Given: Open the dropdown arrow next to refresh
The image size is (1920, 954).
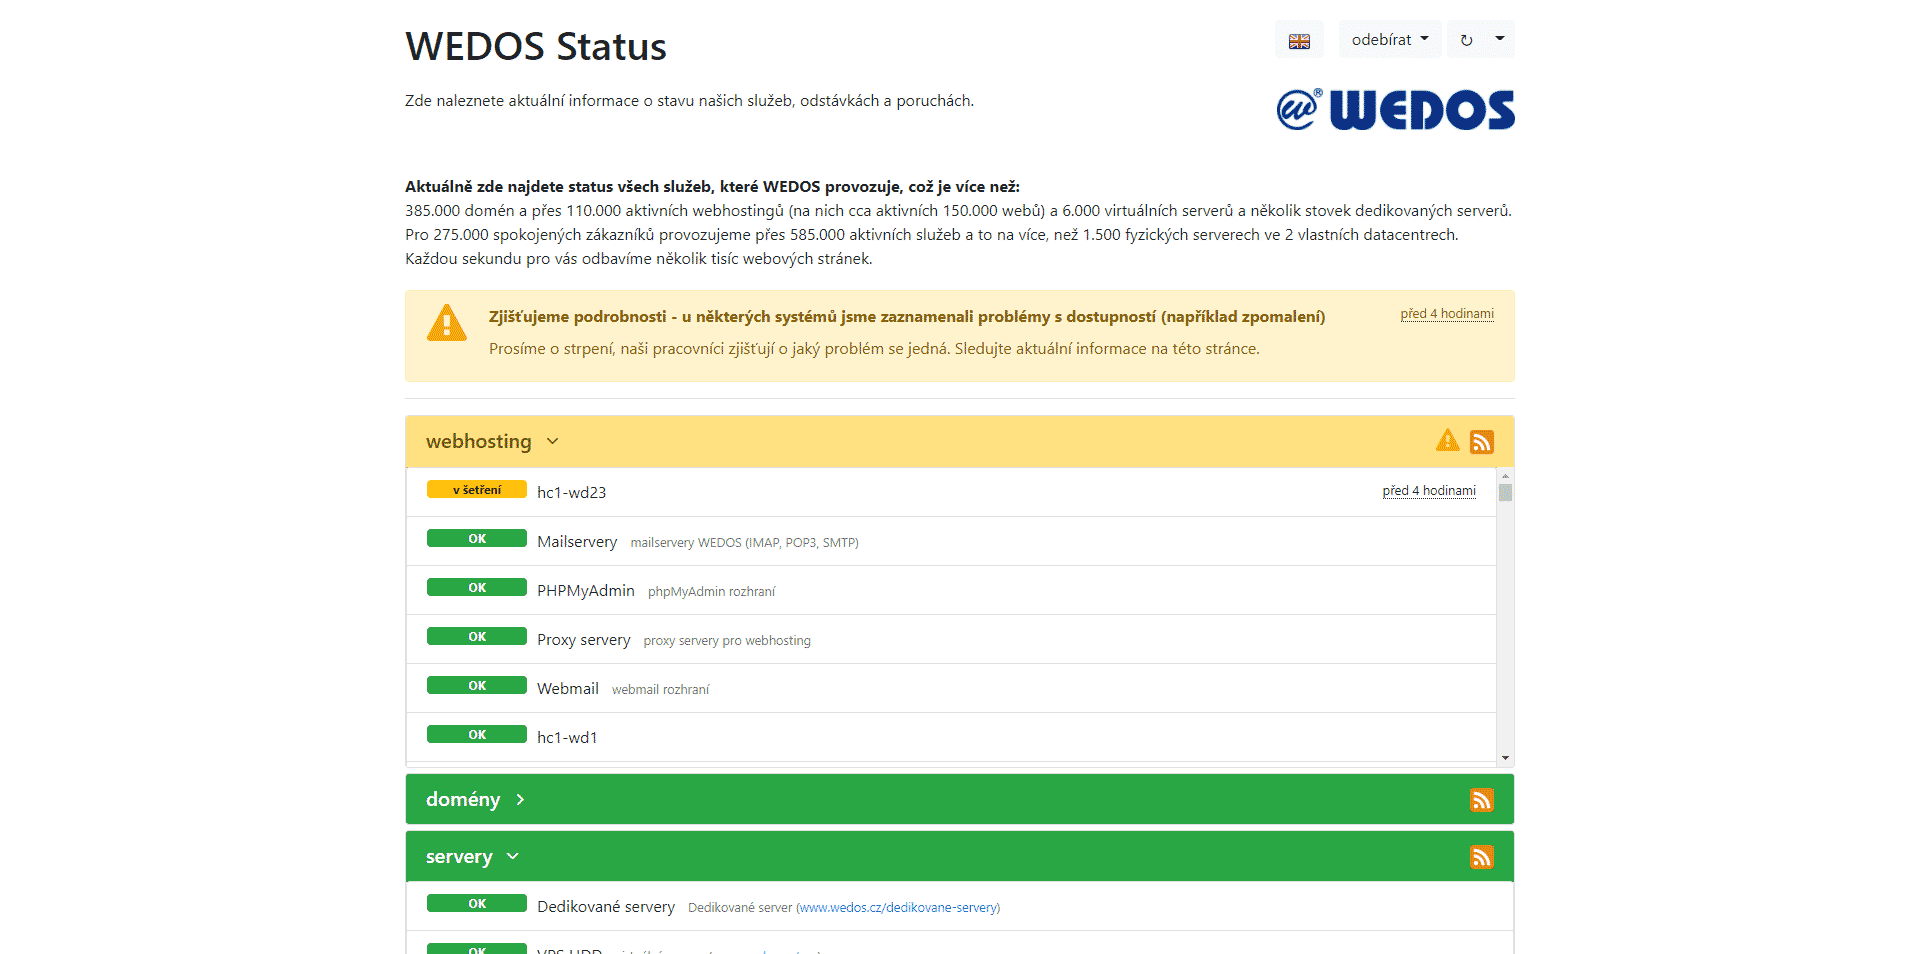Looking at the screenshot, I should click(x=1499, y=40).
